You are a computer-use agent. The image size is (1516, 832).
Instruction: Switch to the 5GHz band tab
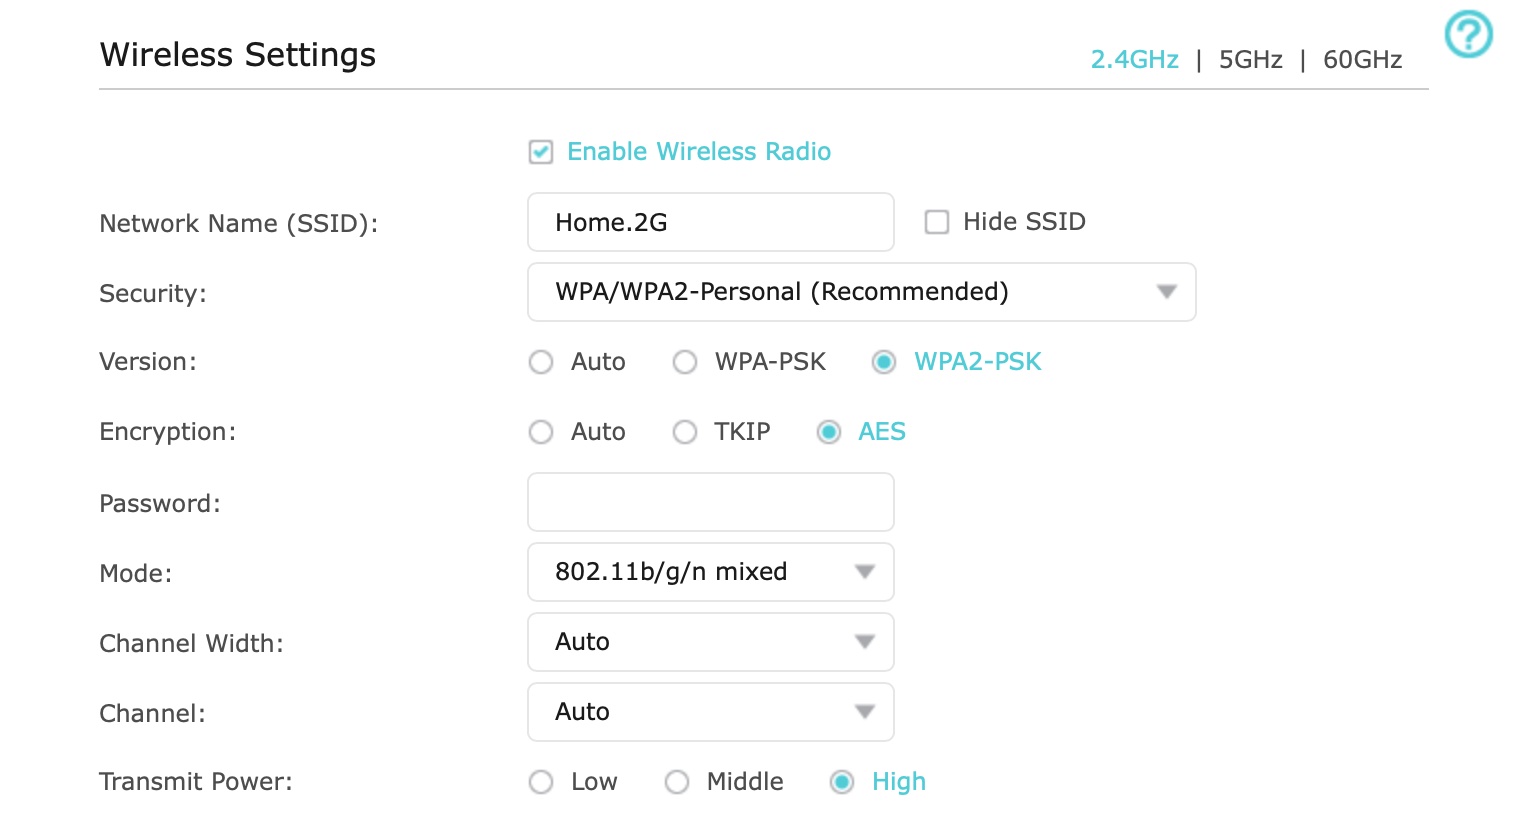[x=1250, y=60]
